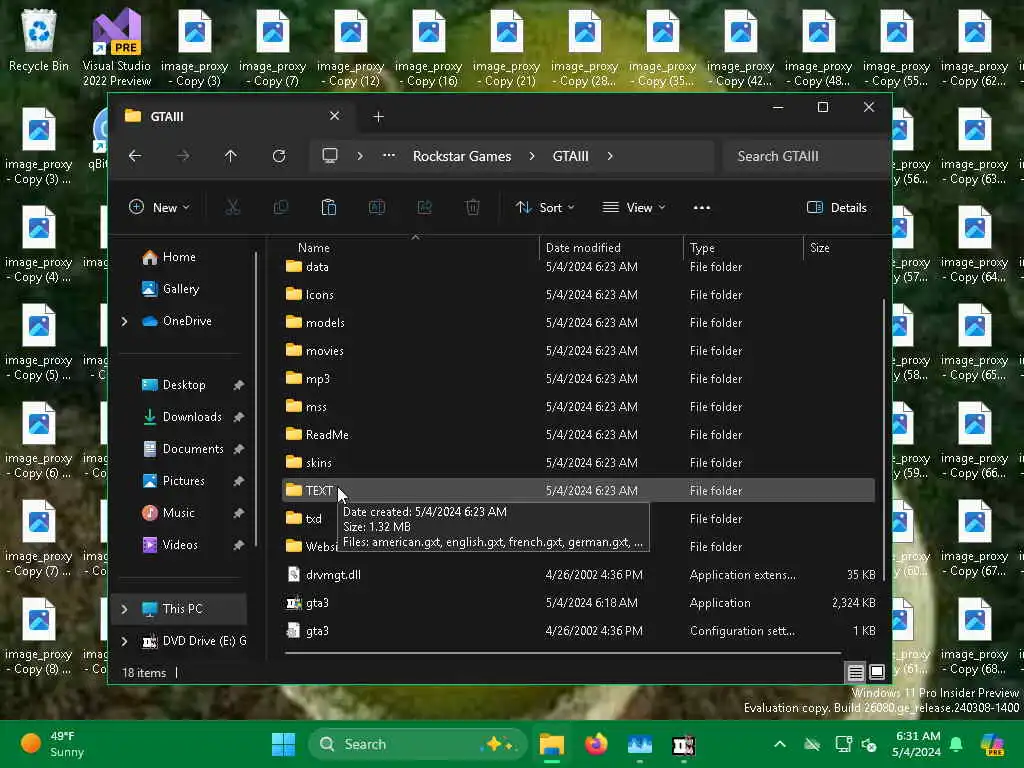The width and height of the screenshot is (1024, 768).
Task: Open Pictures quick access folder
Action: (183, 481)
